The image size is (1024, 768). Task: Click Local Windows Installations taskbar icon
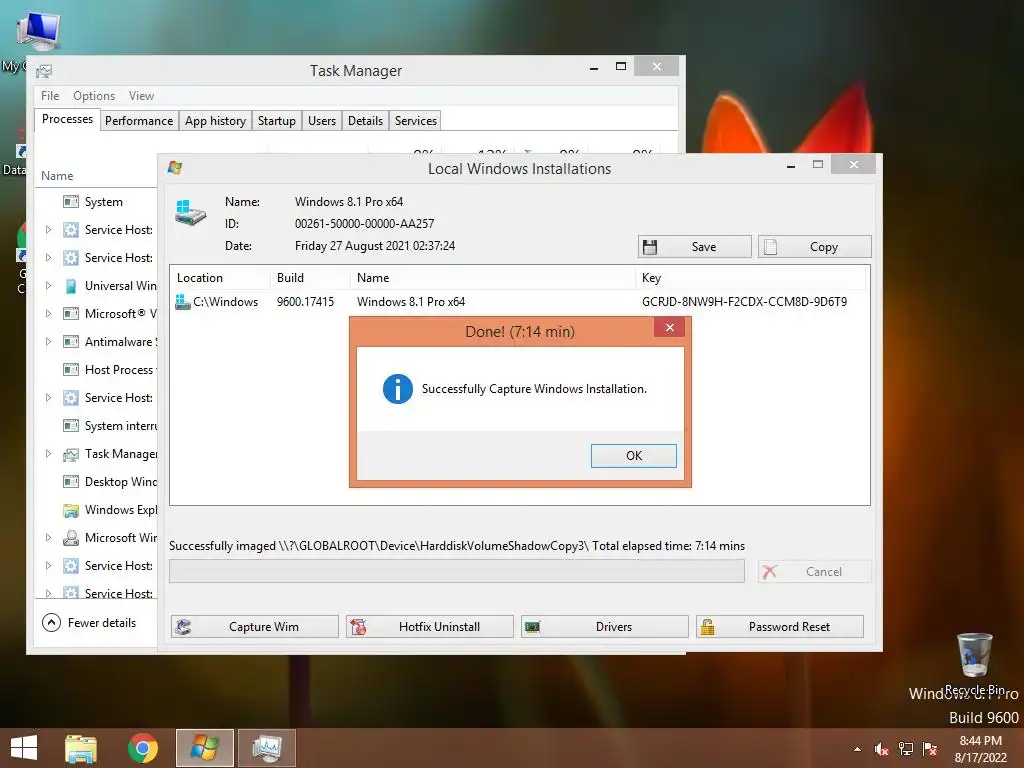click(204, 748)
